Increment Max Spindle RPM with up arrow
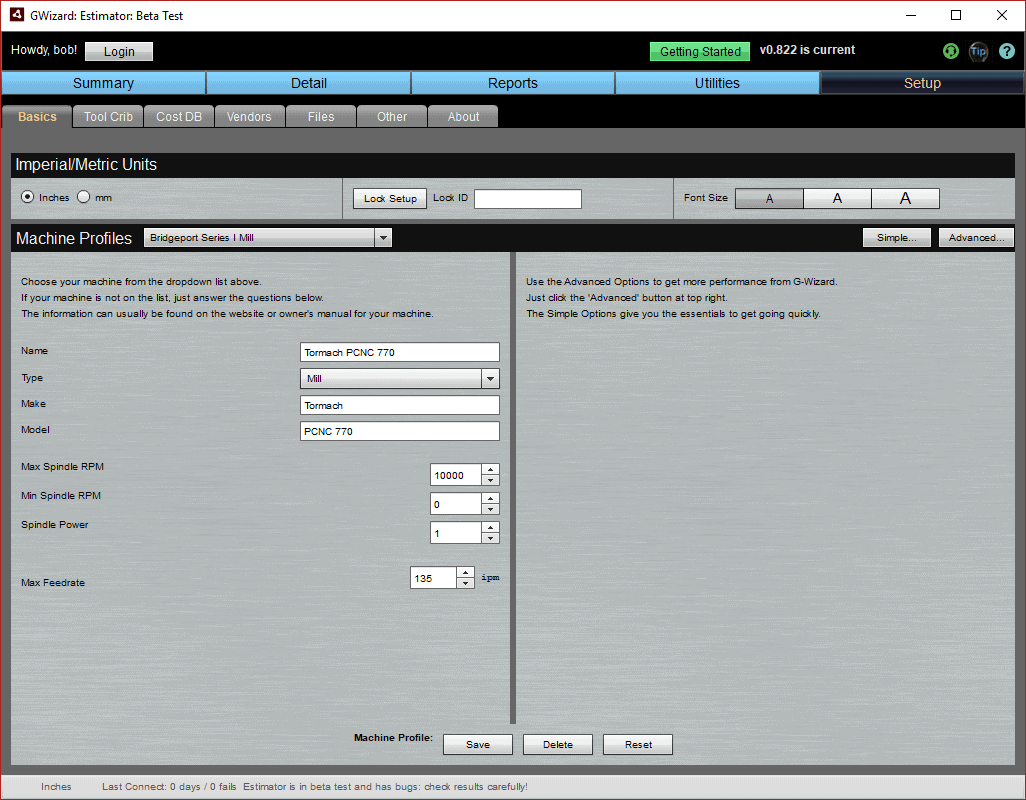The height and width of the screenshot is (800, 1026). click(x=490, y=470)
